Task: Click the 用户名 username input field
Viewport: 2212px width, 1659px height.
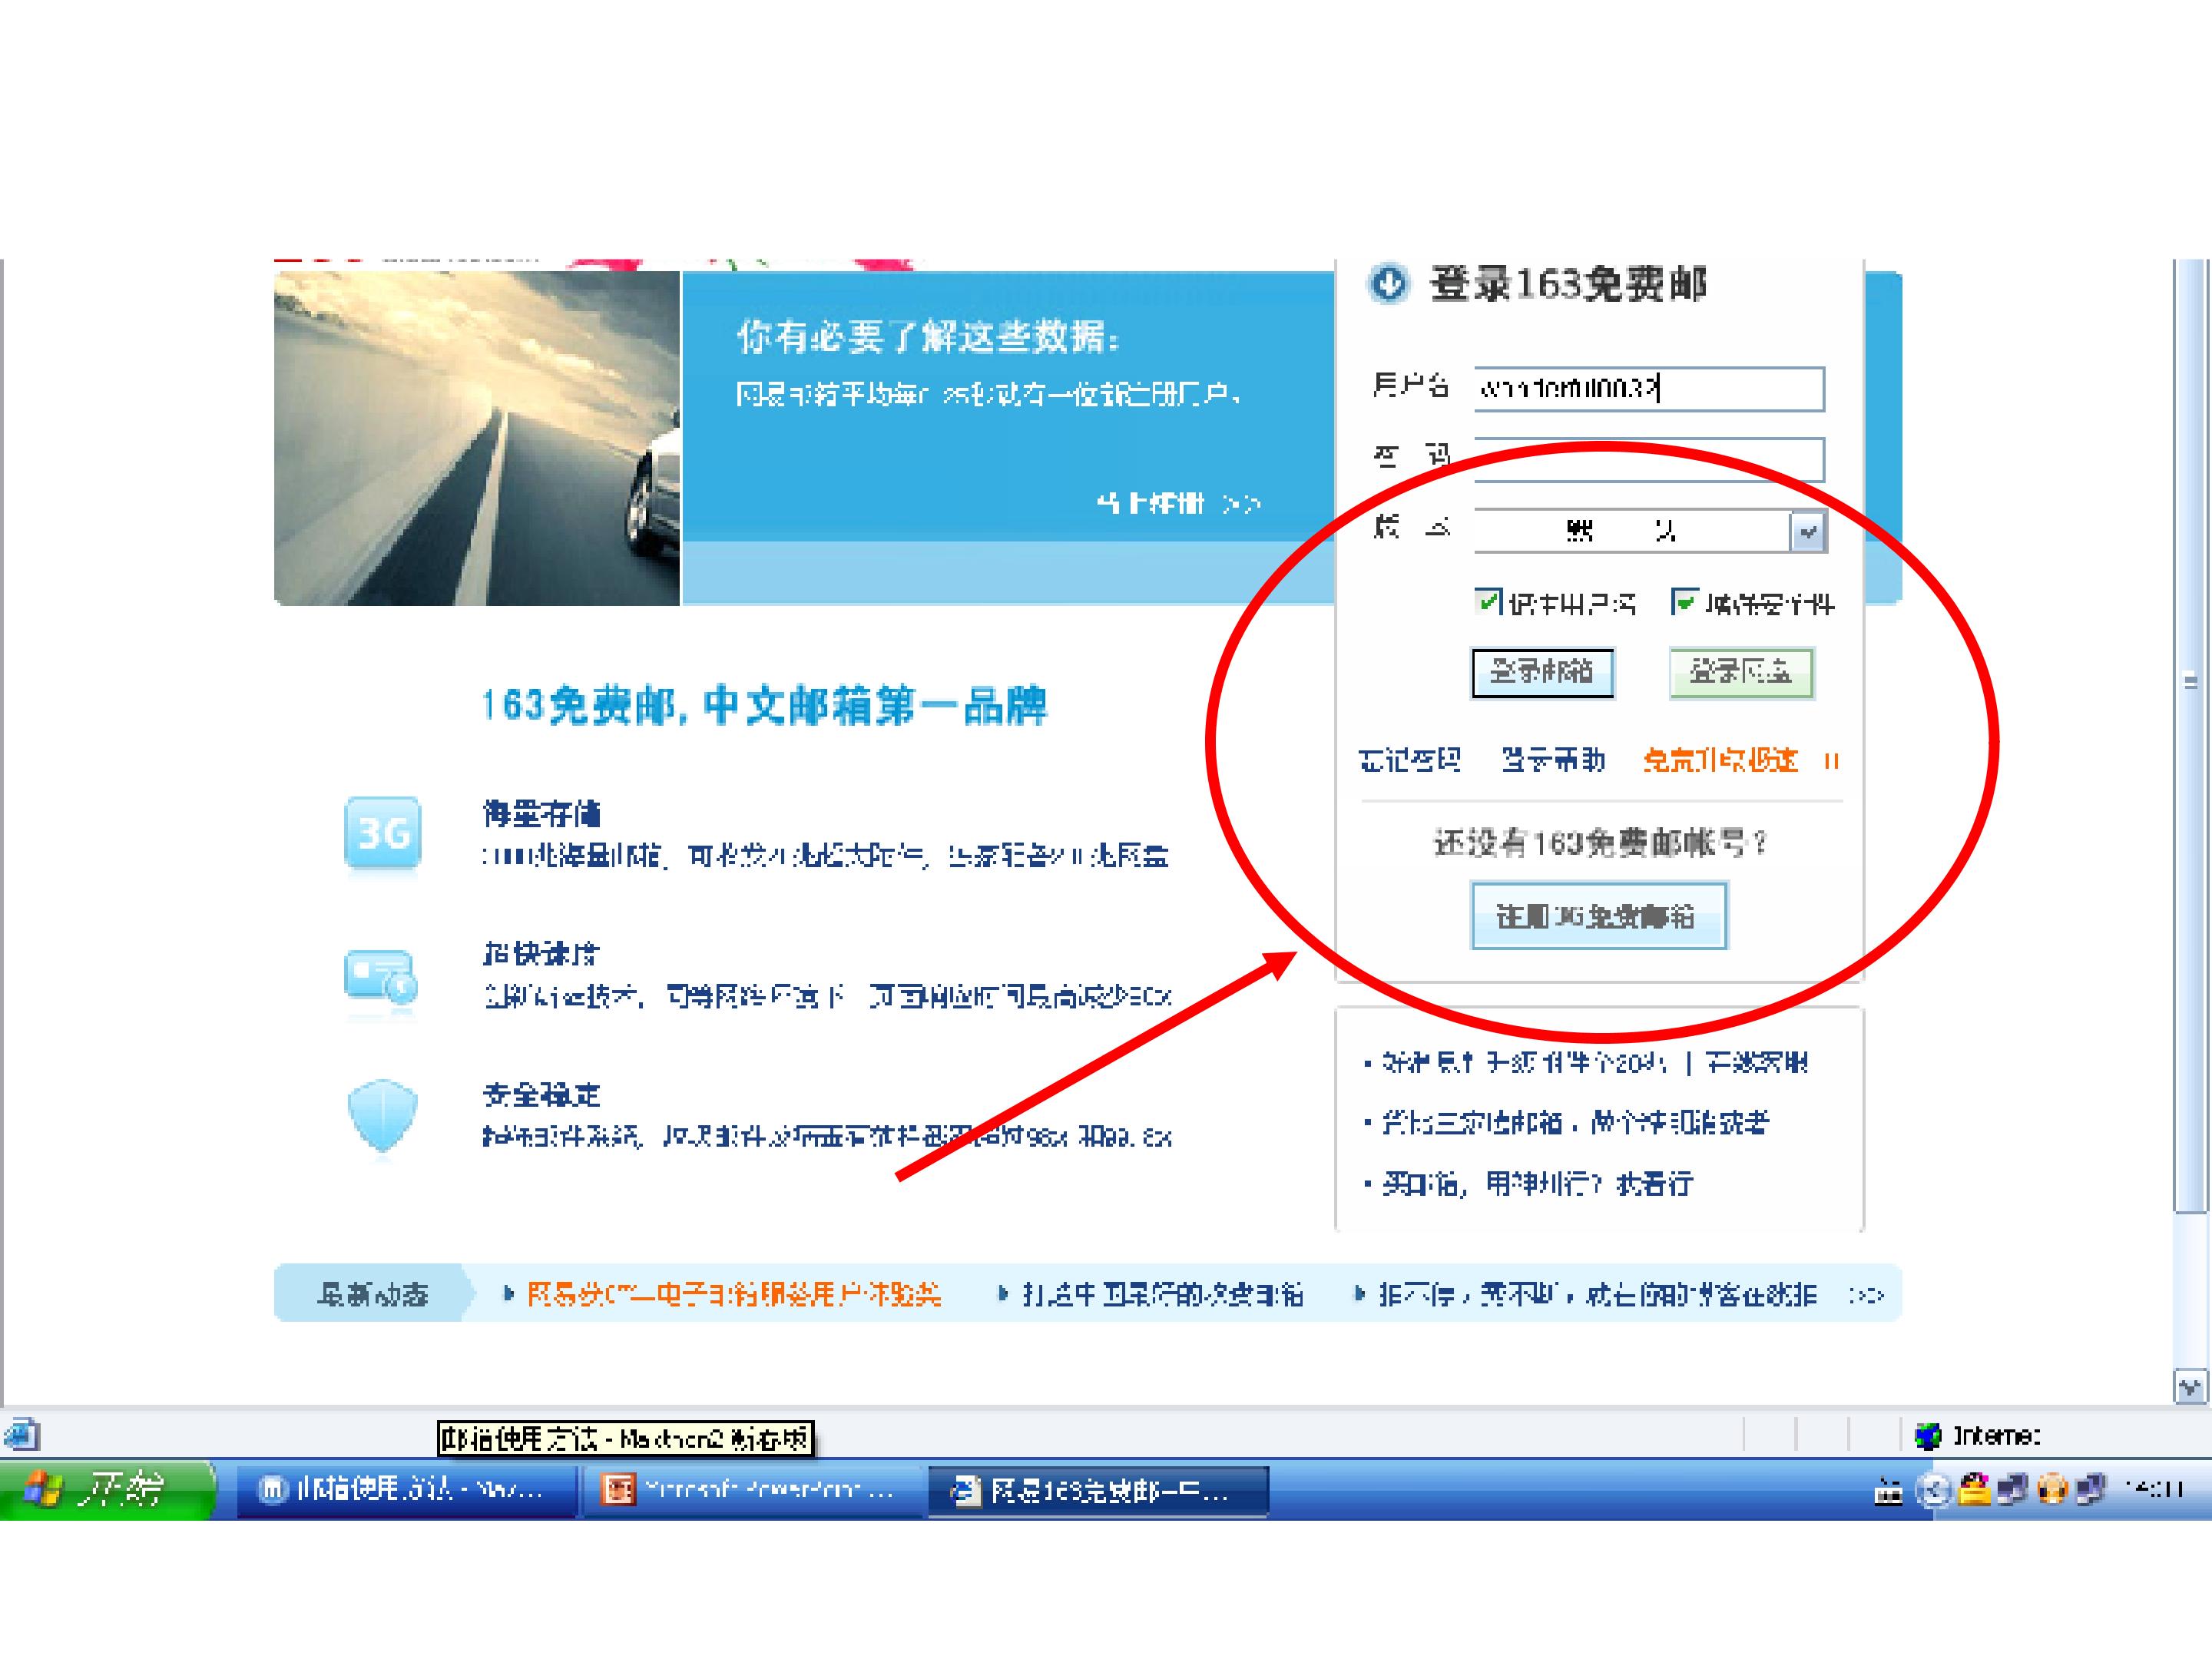Action: pyautogui.click(x=1649, y=388)
